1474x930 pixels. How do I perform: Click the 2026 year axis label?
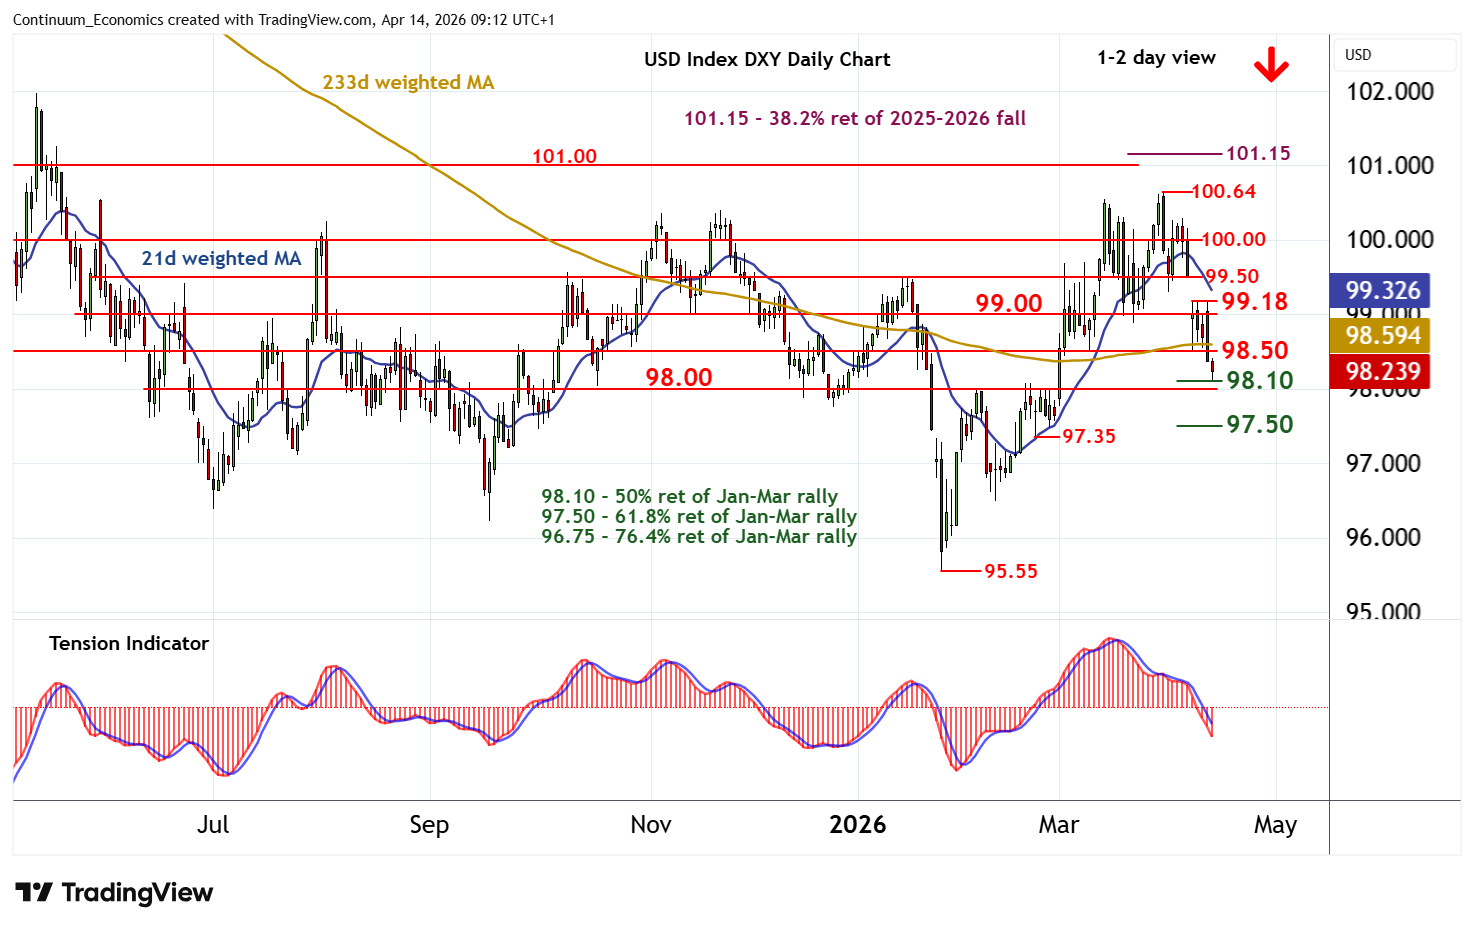(857, 824)
